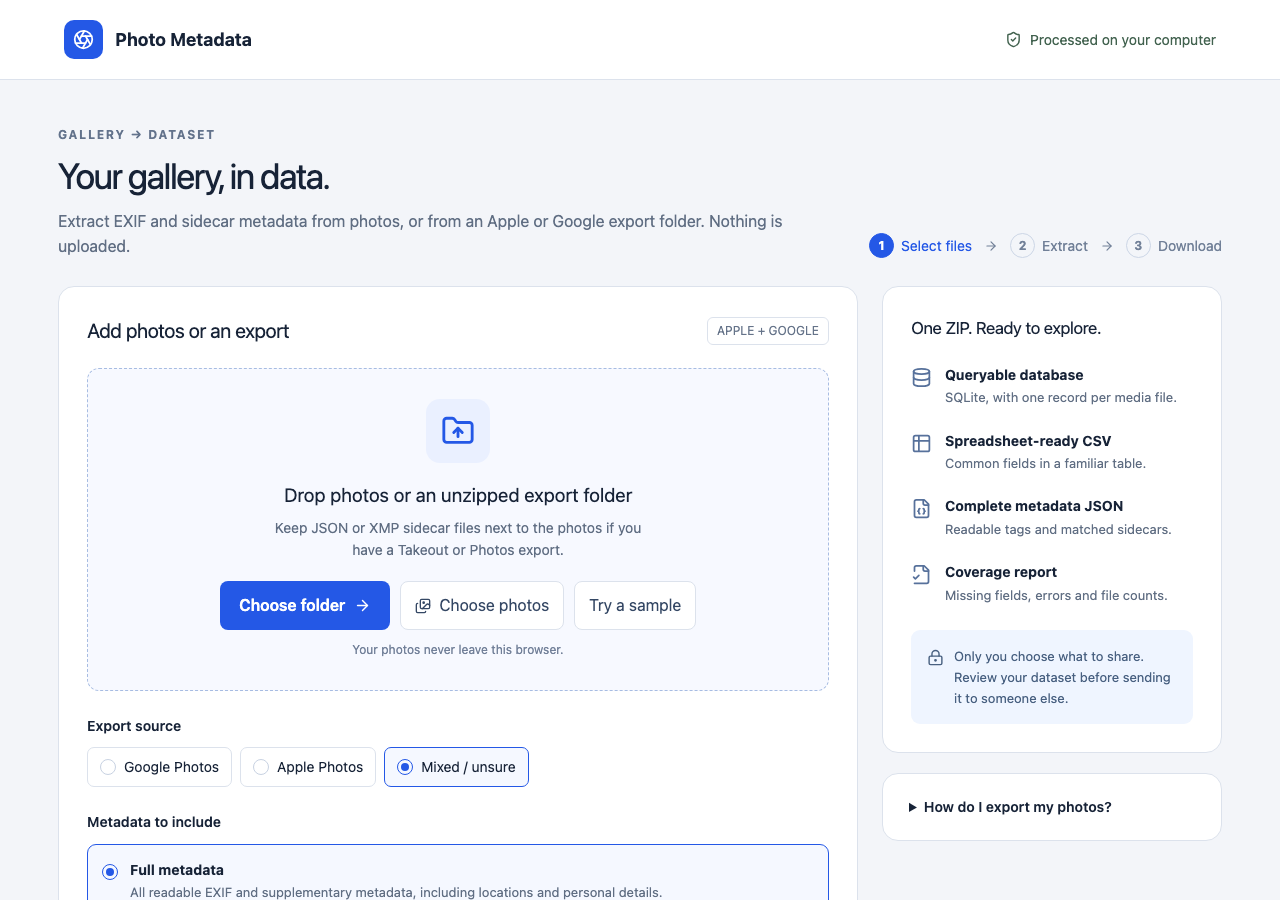The image size is (1280, 900).
Task: Click the folder upload icon in the drop zone
Action: pos(458,431)
